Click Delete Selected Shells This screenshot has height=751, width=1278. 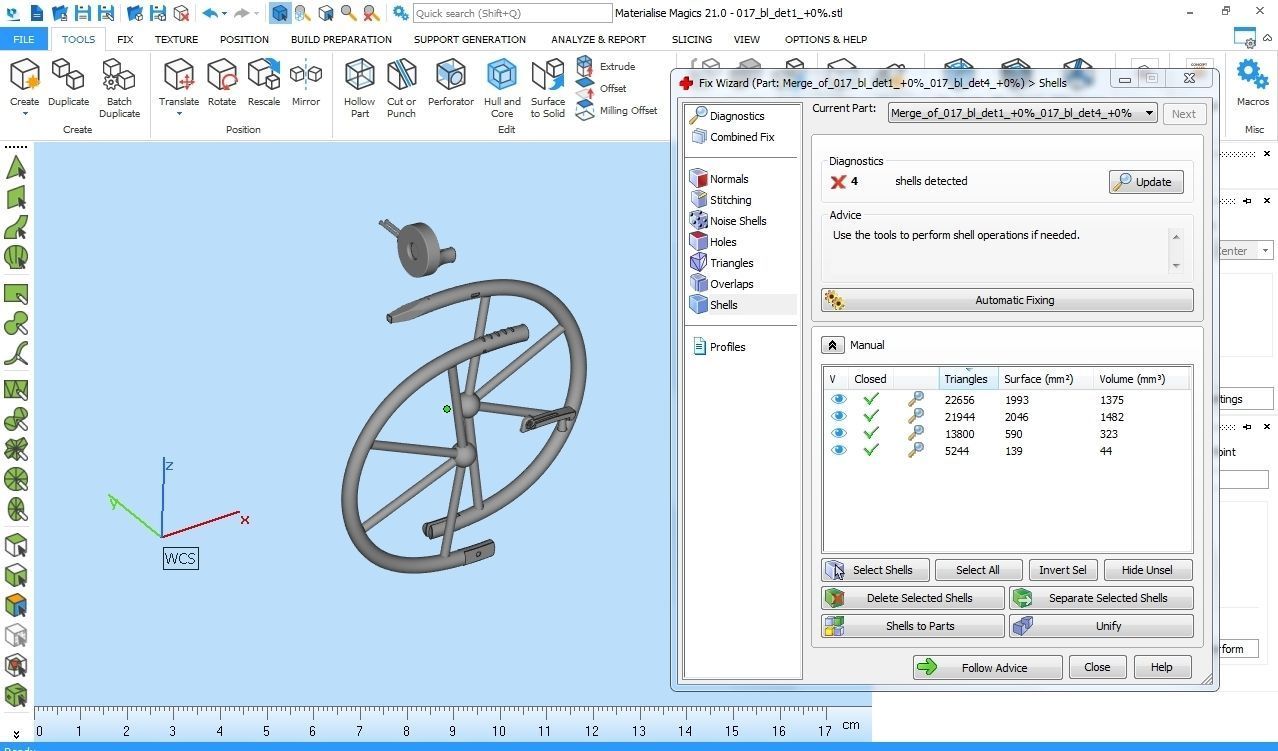coord(912,598)
